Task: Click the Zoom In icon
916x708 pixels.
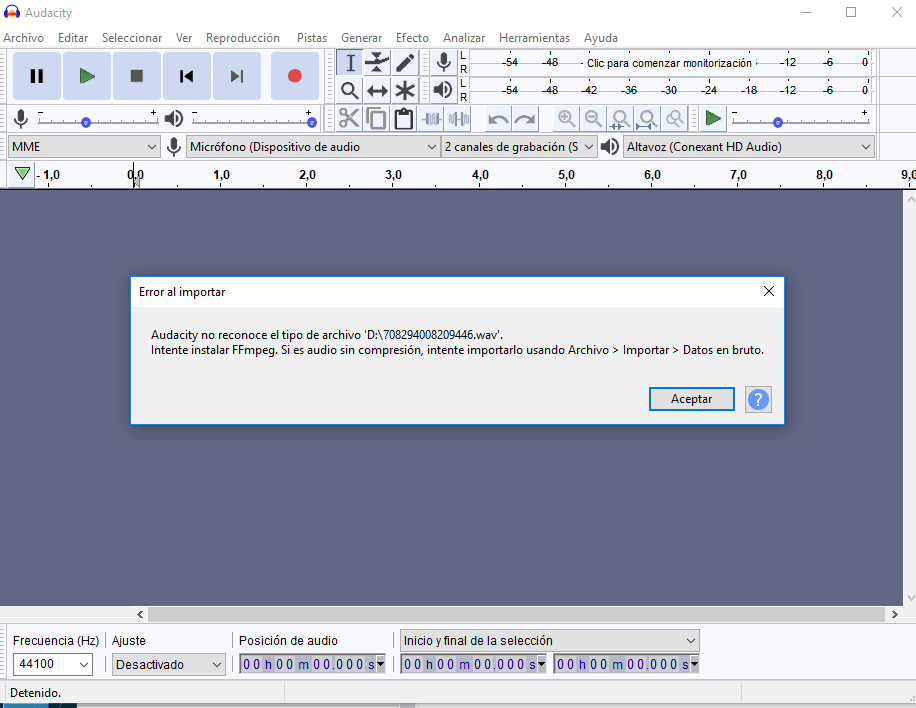Action: [x=566, y=119]
